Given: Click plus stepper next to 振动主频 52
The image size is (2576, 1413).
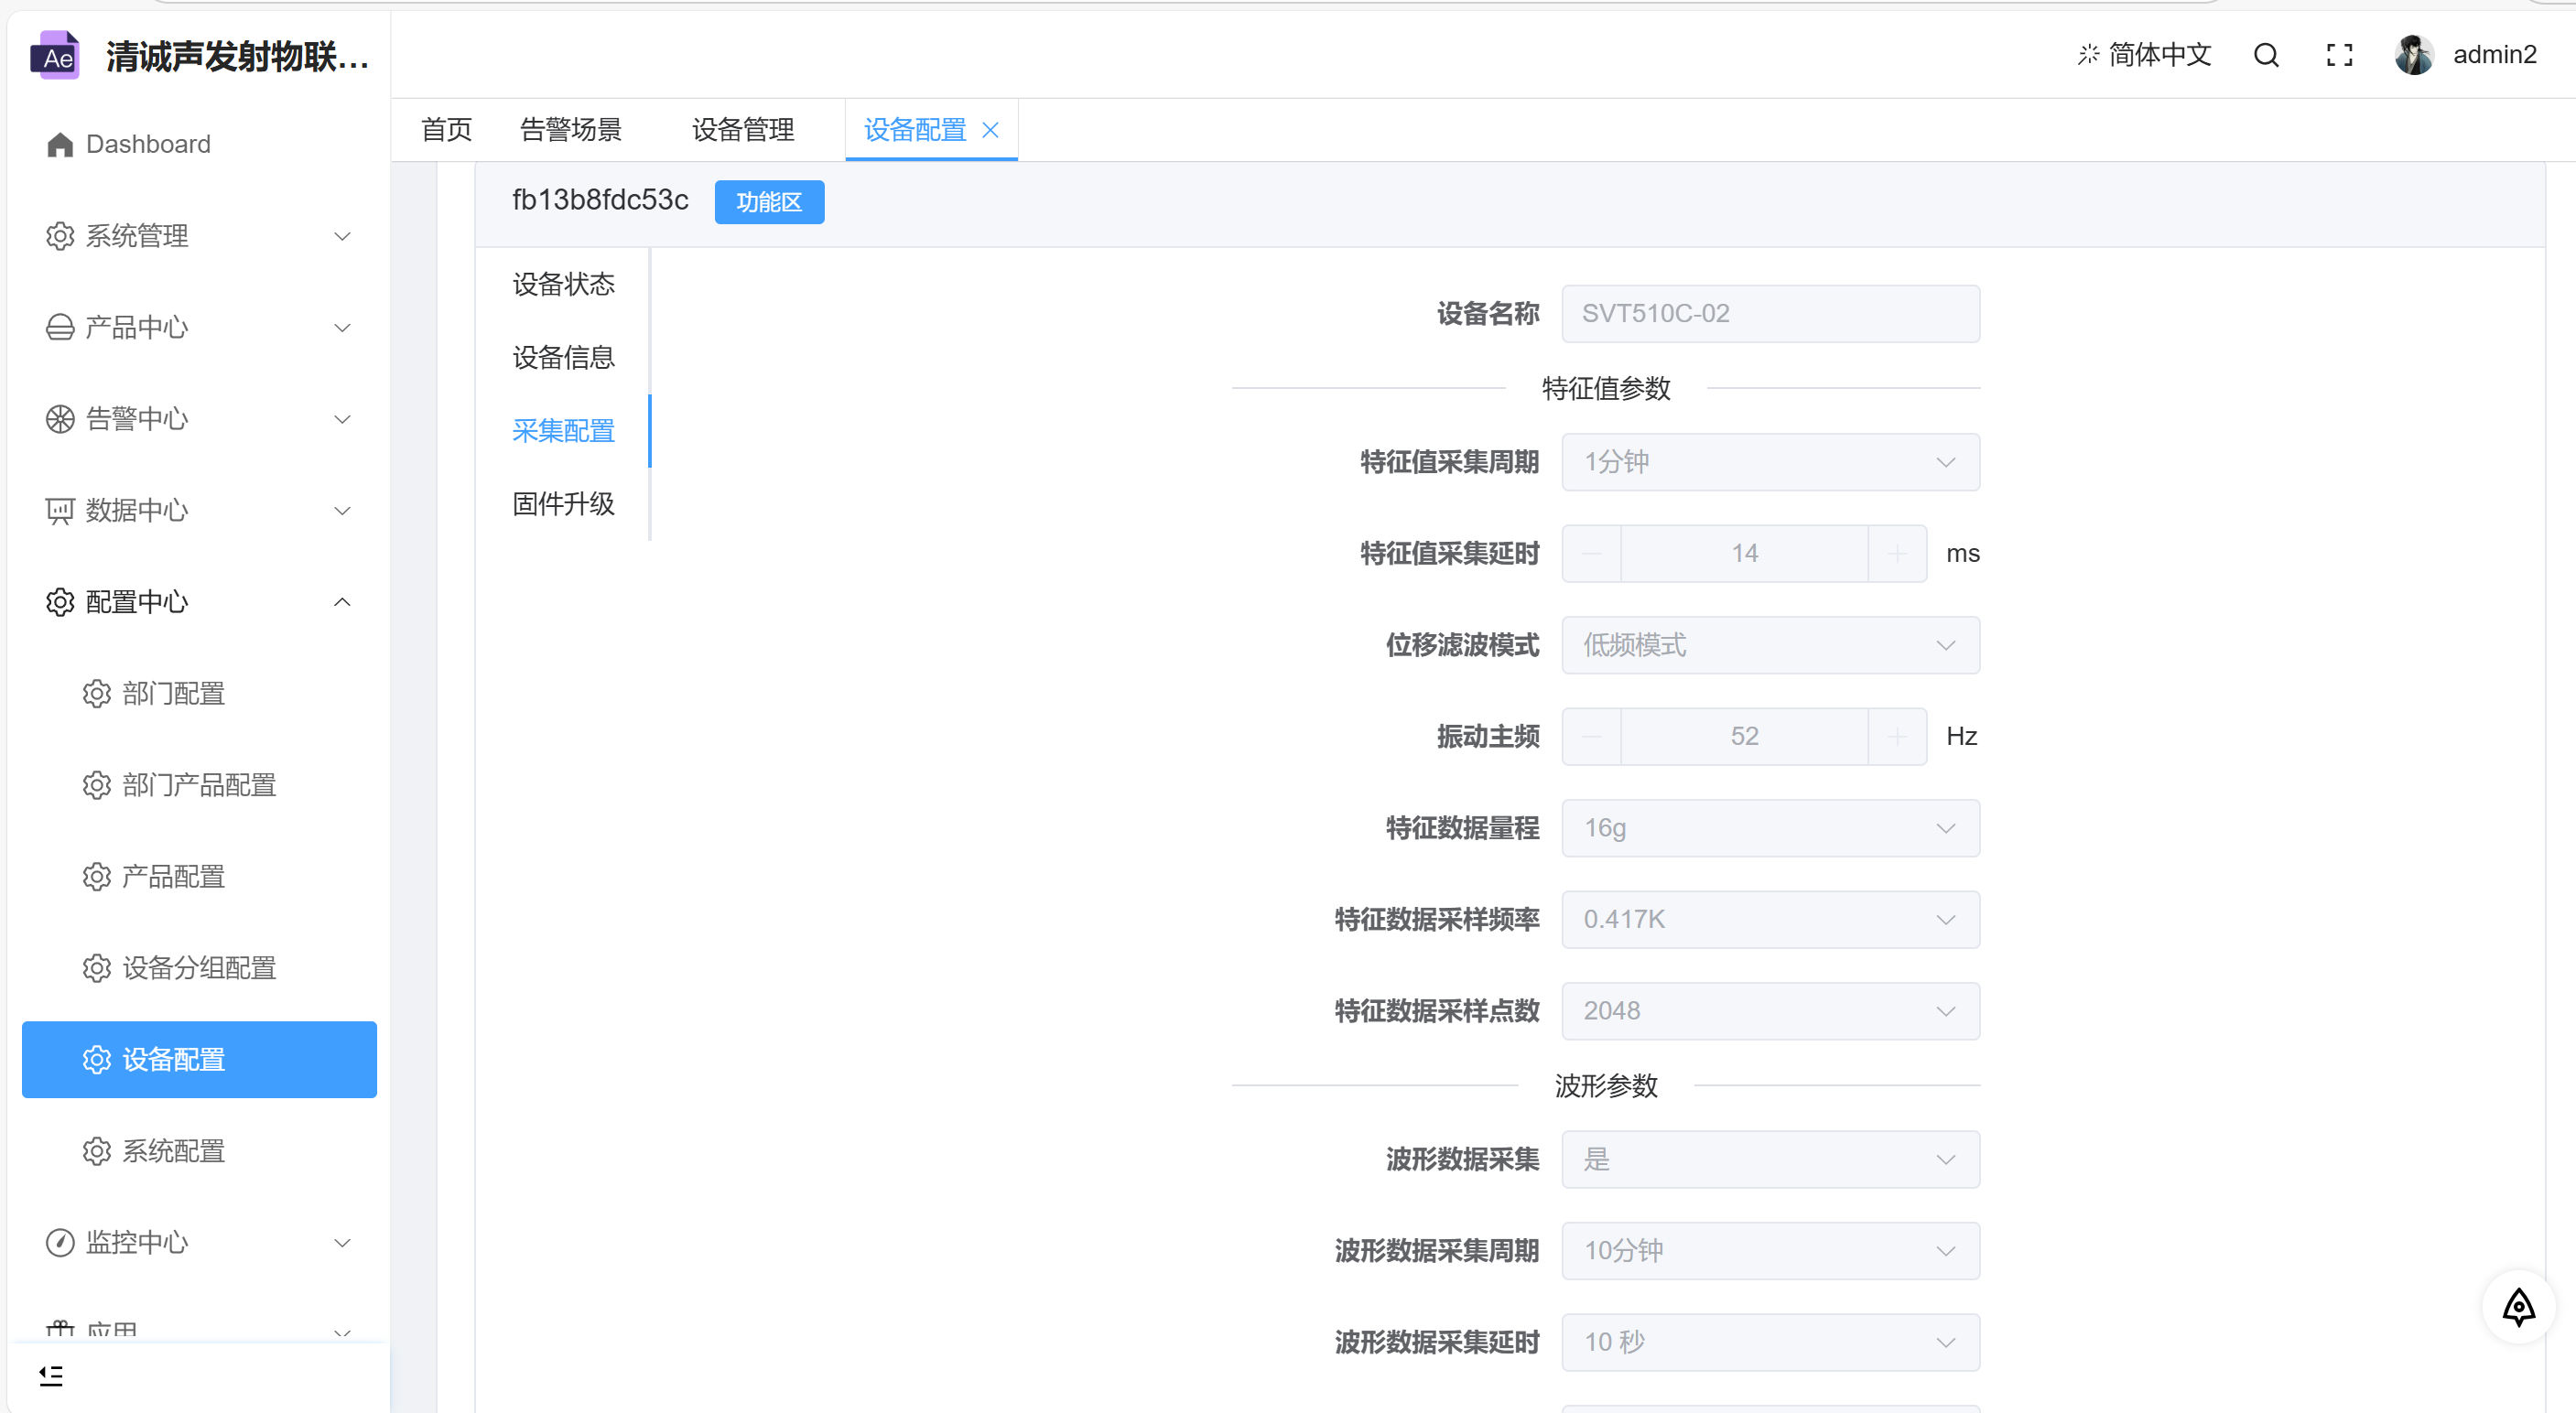Looking at the screenshot, I should pos(1897,736).
